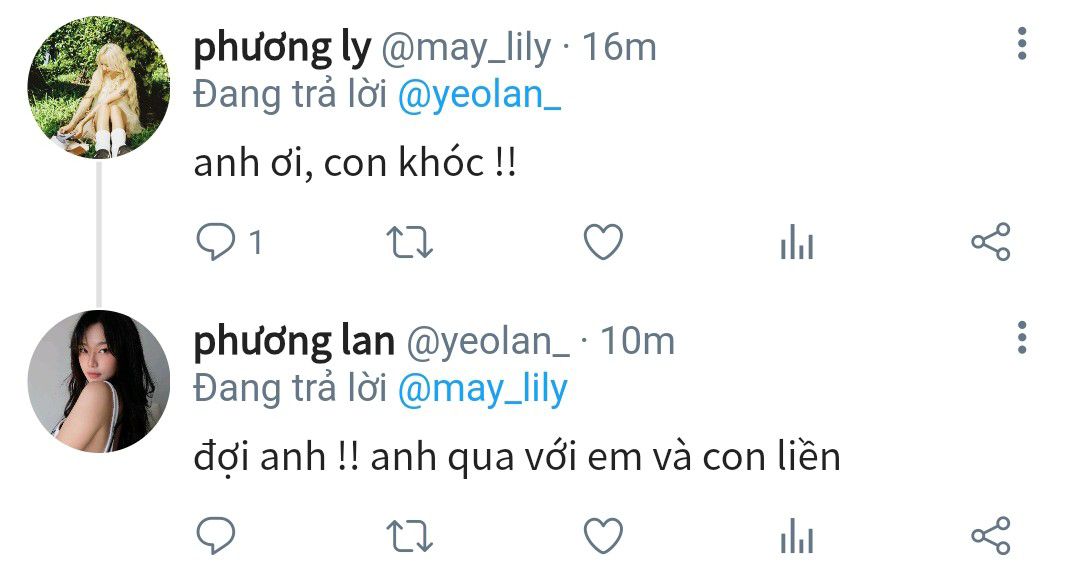This screenshot has width=1080, height=576.
Task: Share the "anh ơi, con khóc" tweet
Action: [x=991, y=242]
